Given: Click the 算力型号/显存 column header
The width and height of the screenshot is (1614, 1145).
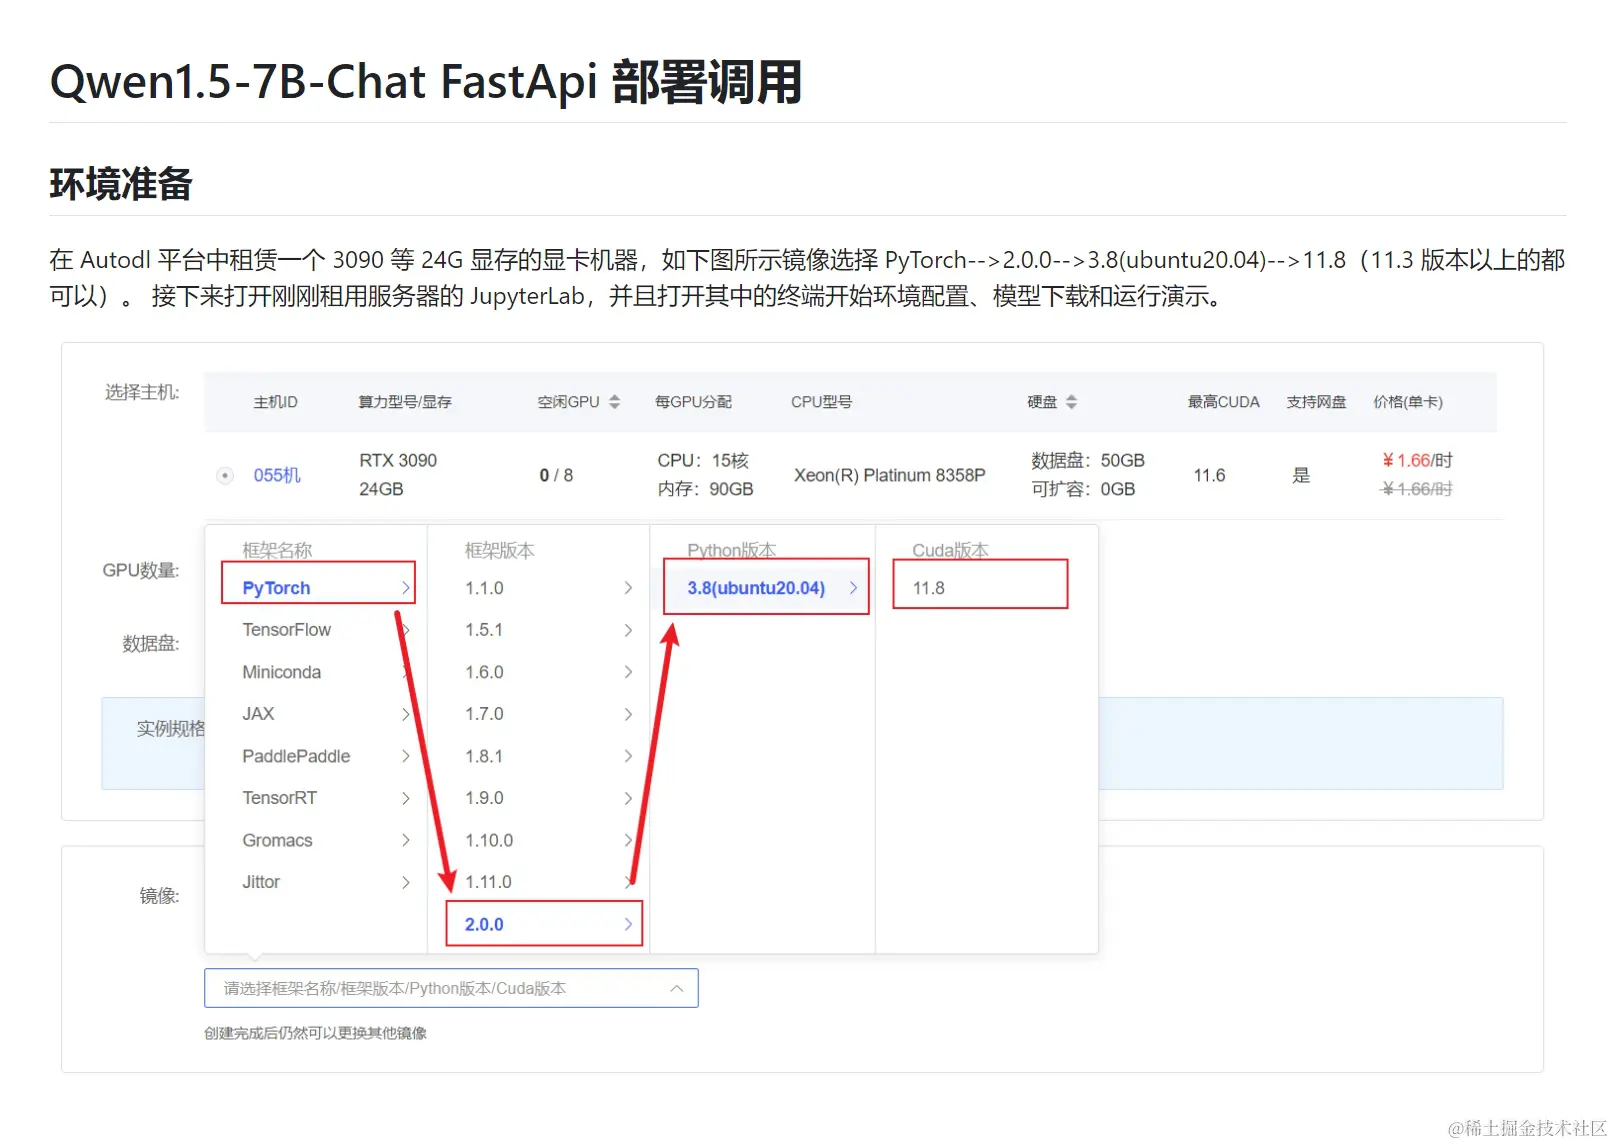Looking at the screenshot, I should [405, 402].
